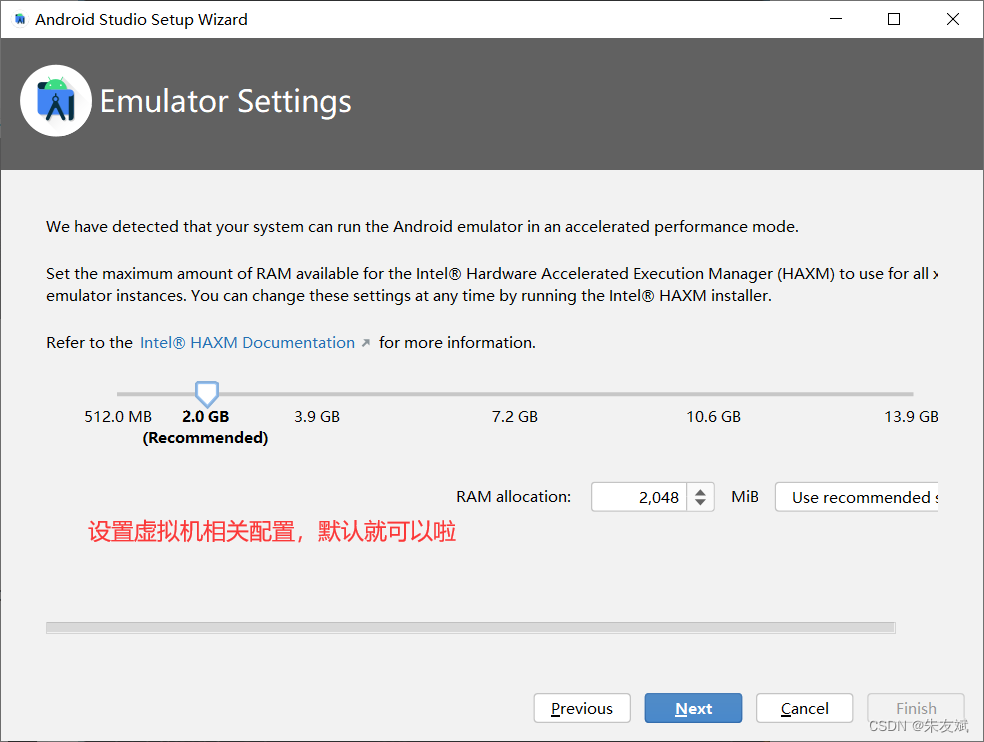
Task: Decrease RAM allocation with down arrow
Action: (700, 503)
